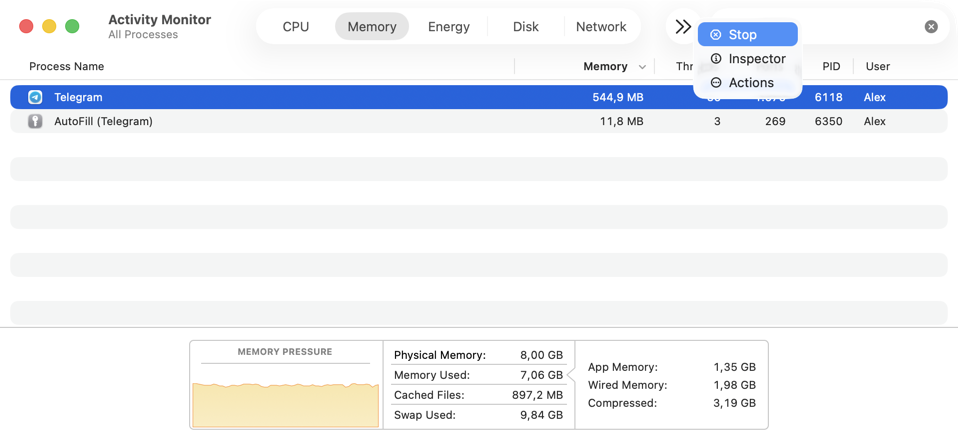
Task: Zoom the window with the green button
Action: click(x=73, y=26)
